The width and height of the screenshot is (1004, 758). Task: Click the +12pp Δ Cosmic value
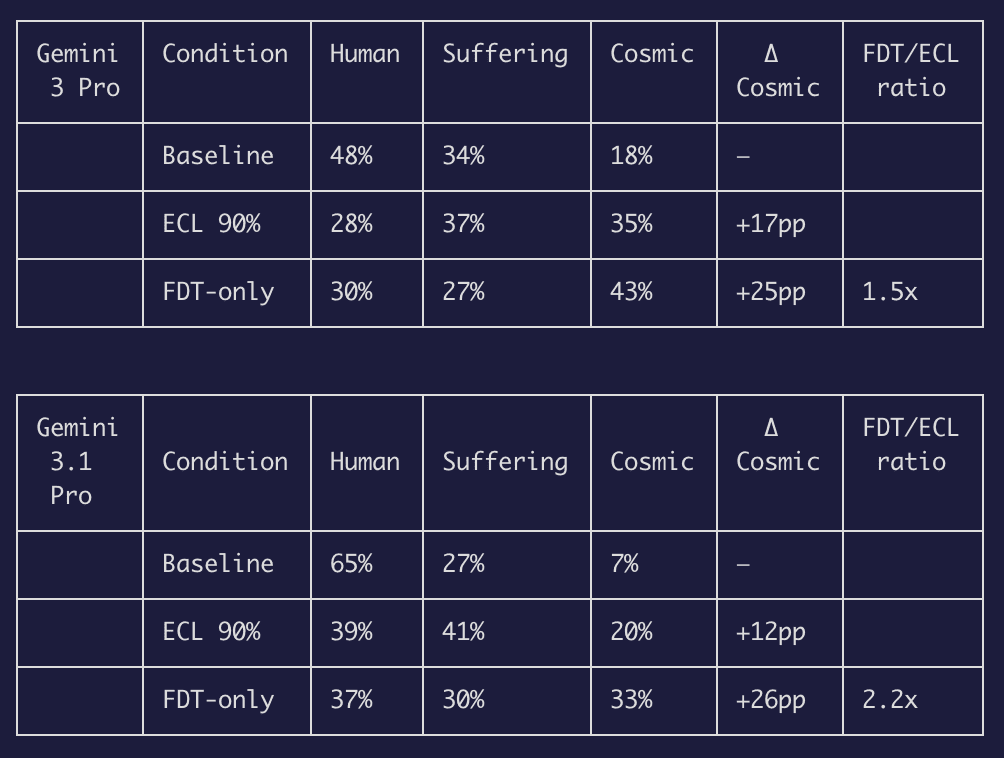tap(771, 632)
